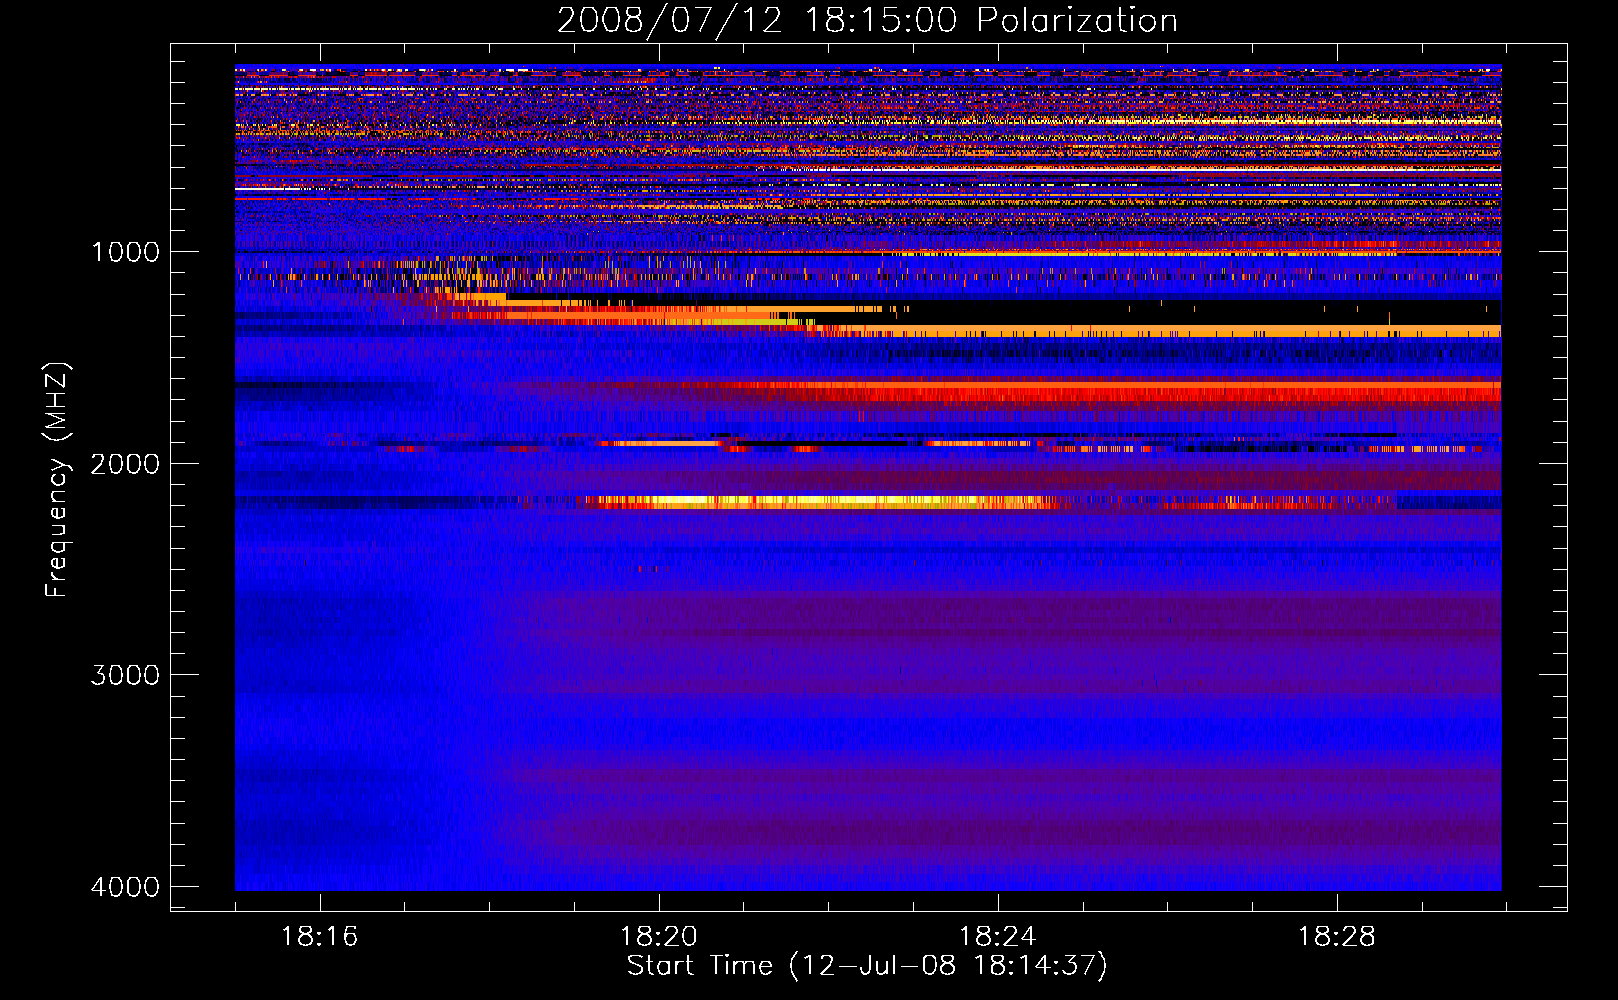The height and width of the screenshot is (1000, 1618).
Task: Click the 4000 frequency tick label
Action: pyautogui.click(x=125, y=887)
